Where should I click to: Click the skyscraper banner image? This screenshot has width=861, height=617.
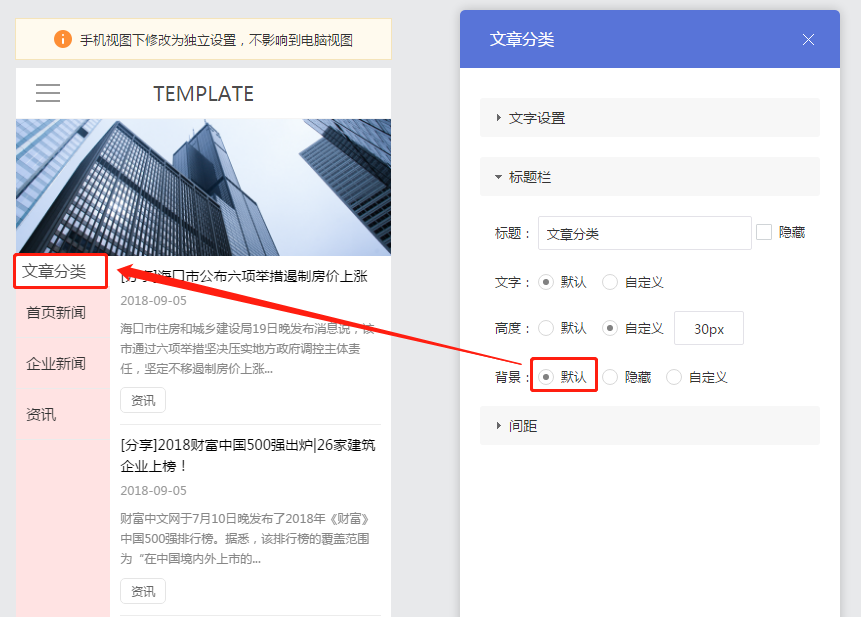point(203,187)
